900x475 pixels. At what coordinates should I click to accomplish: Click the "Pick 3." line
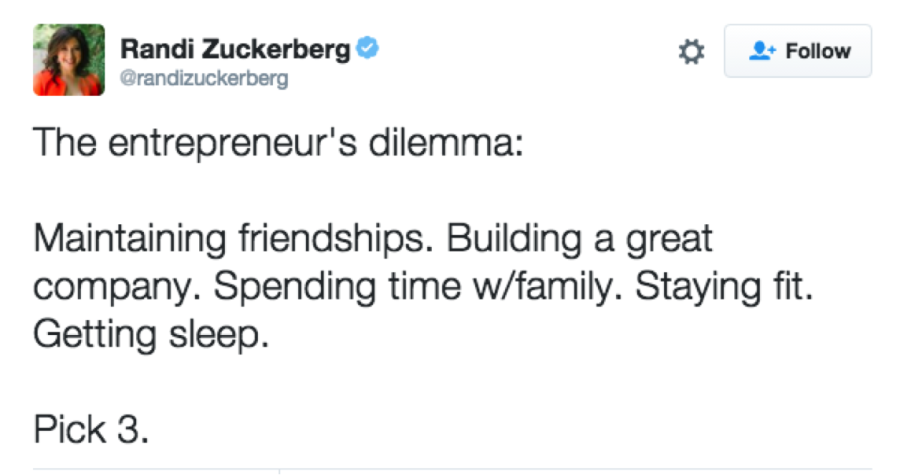coord(91,429)
